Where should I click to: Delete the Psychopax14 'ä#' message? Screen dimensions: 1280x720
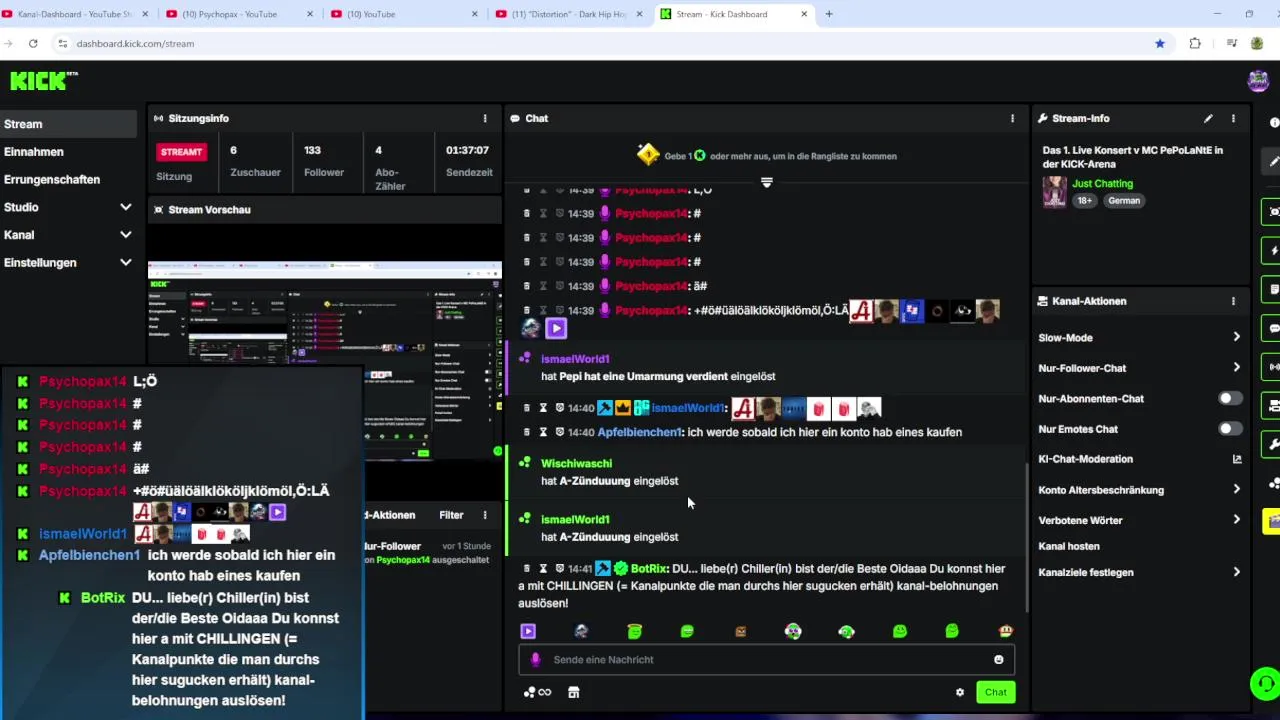click(x=527, y=286)
